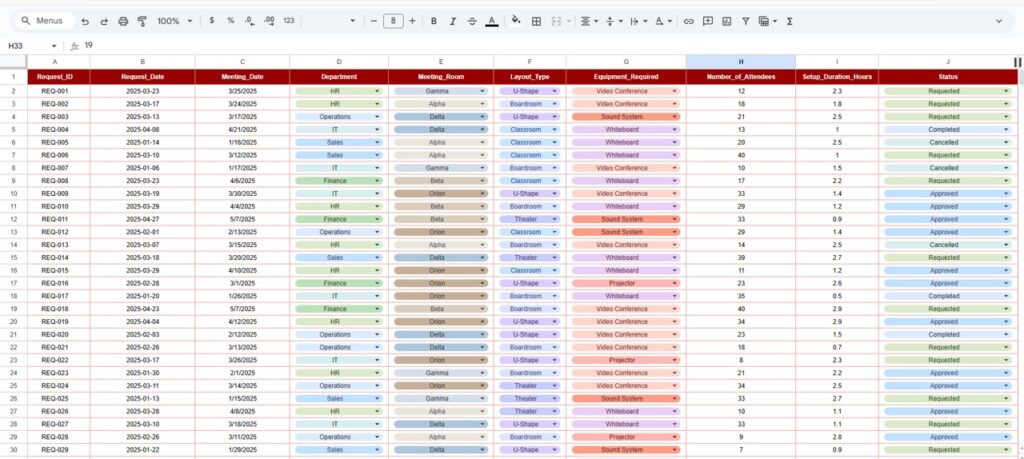Viewport: 1024px width, 459px height.
Task: Click request date 2025-04-27
Action: (x=142, y=219)
